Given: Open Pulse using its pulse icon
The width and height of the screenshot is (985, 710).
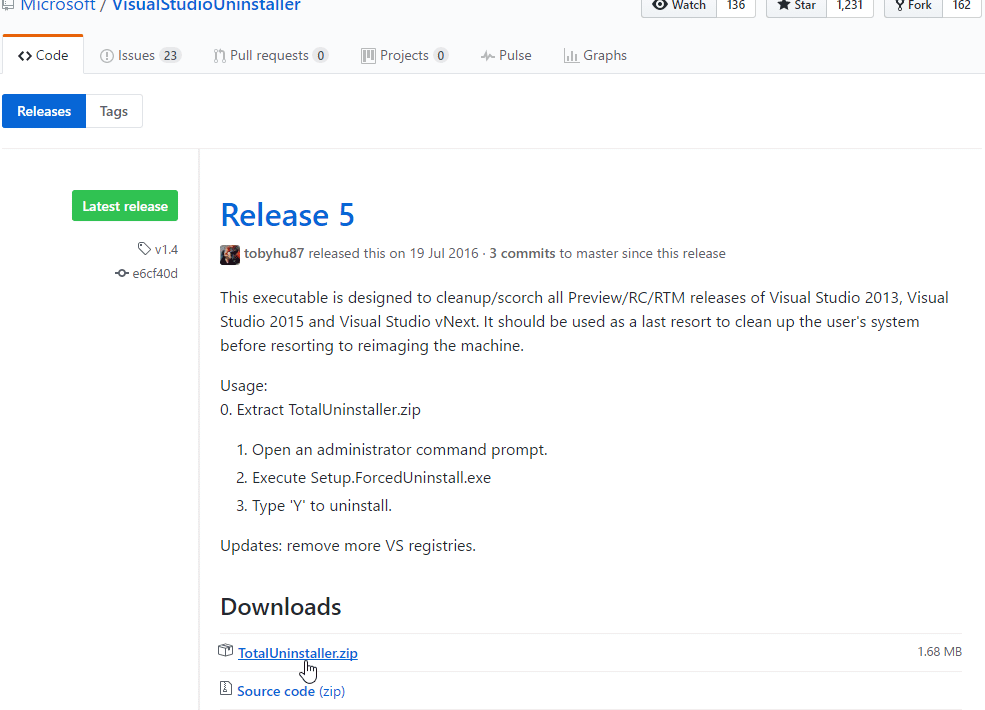Looking at the screenshot, I should 484,55.
